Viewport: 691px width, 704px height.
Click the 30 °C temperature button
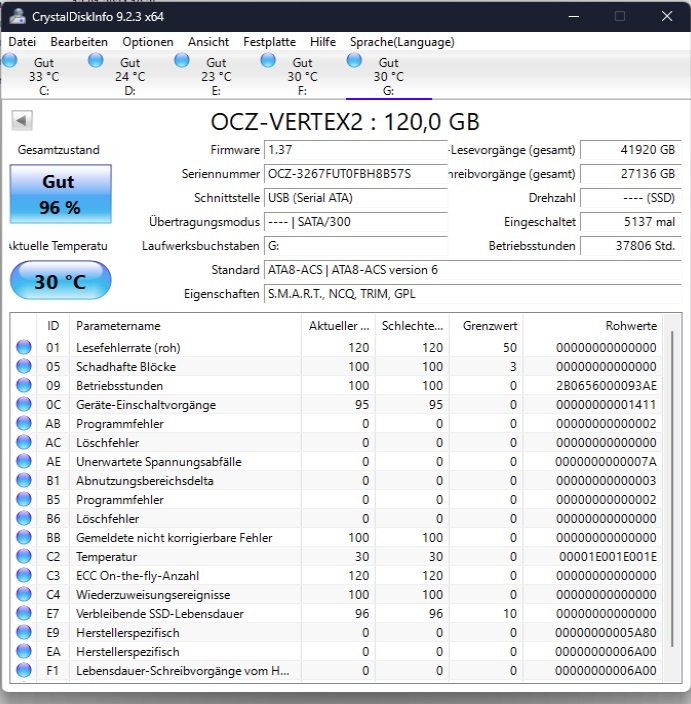[61, 281]
